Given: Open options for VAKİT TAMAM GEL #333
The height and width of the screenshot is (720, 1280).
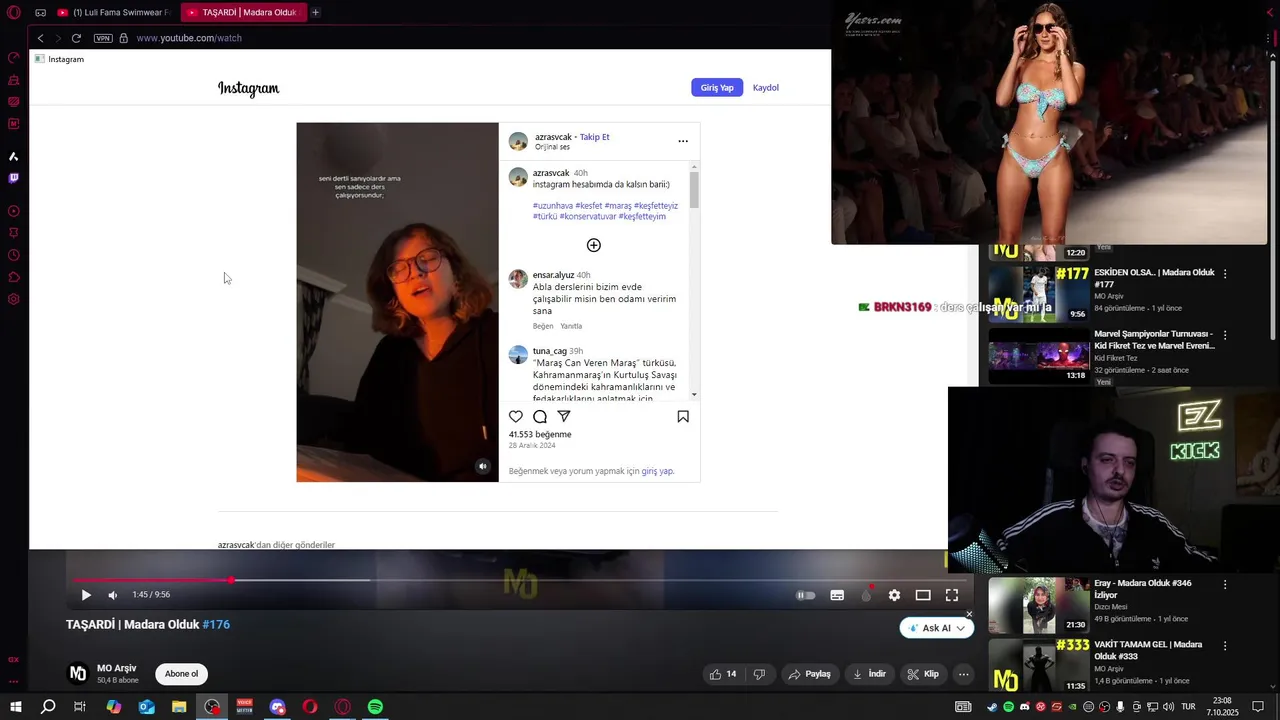Looking at the screenshot, I should tap(1225, 645).
